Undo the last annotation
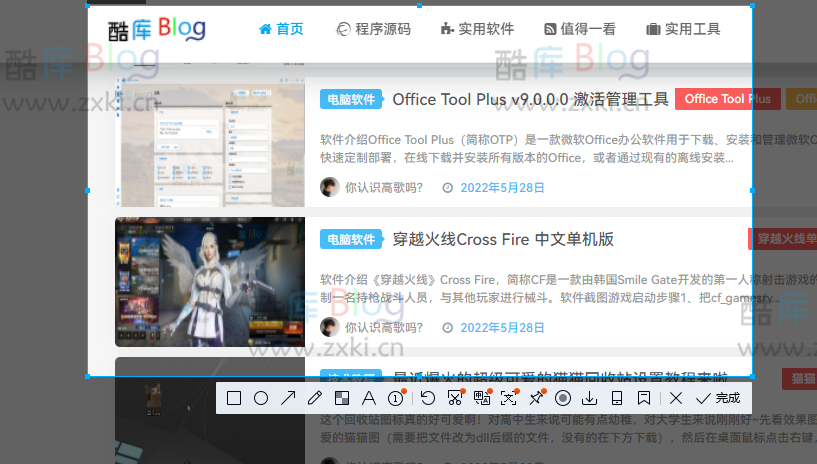The height and width of the screenshot is (464, 817). coord(428,398)
